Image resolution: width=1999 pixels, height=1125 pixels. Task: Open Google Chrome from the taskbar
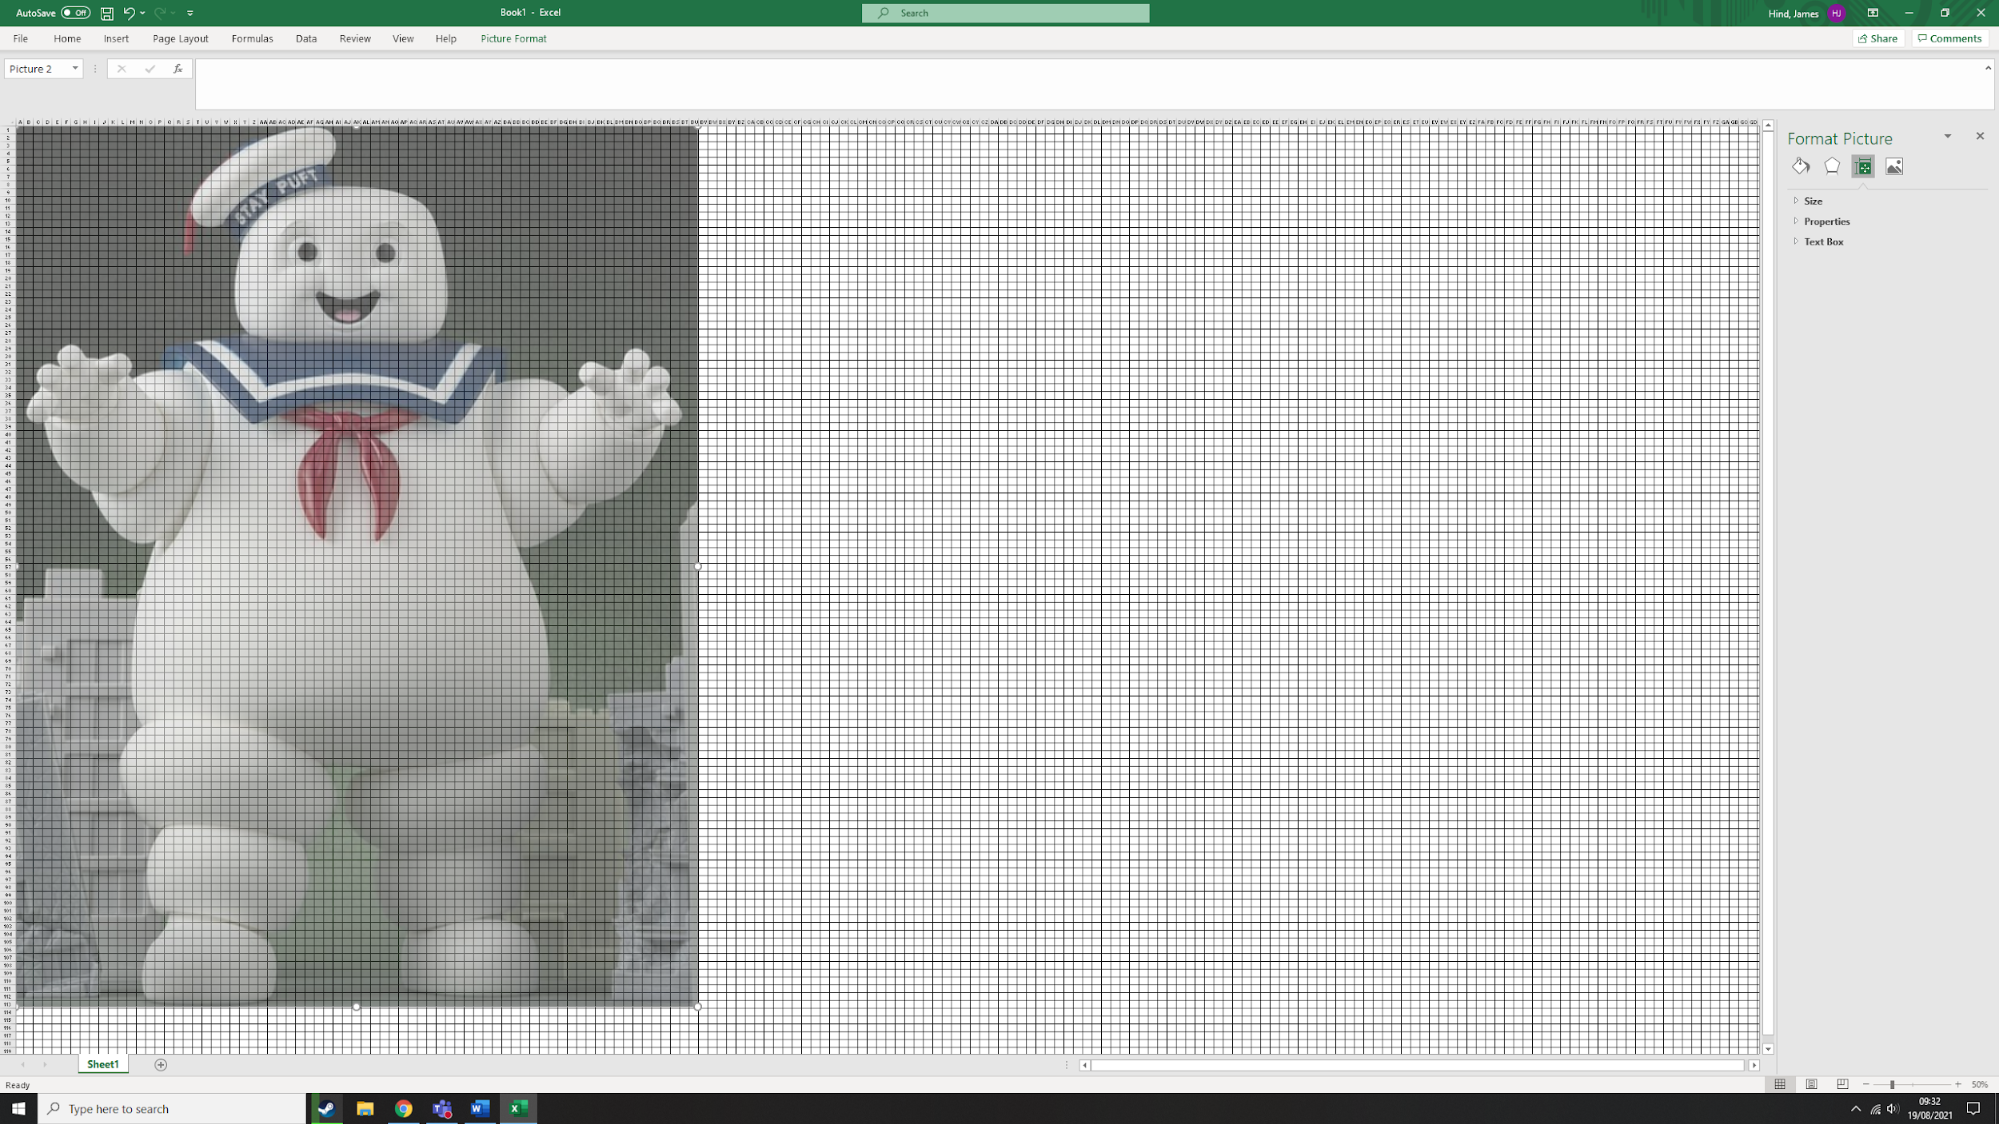(403, 1109)
